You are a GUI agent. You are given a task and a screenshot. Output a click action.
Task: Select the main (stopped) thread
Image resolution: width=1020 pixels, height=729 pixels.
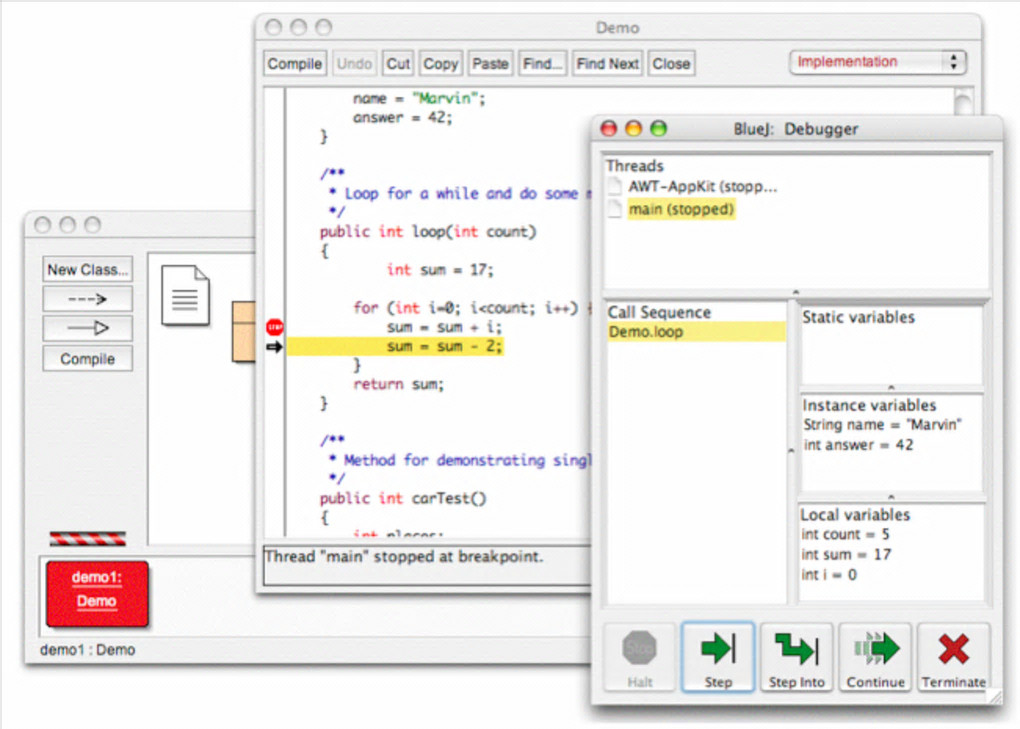[681, 210]
